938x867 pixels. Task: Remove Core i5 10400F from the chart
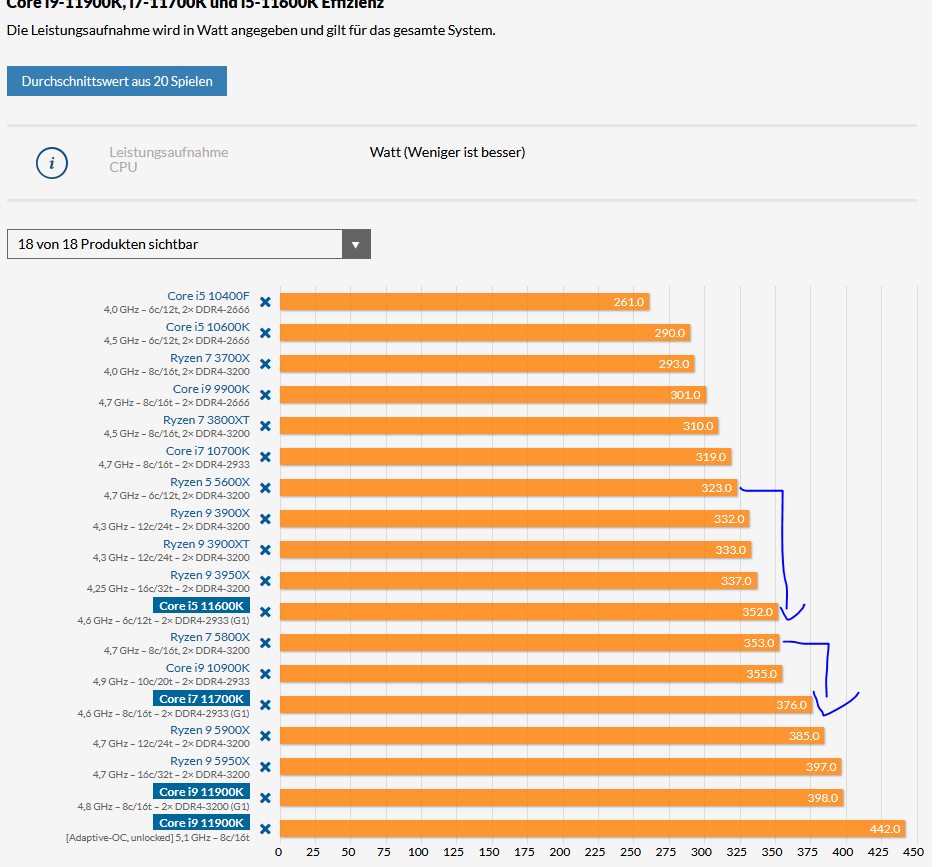(265, 302)
